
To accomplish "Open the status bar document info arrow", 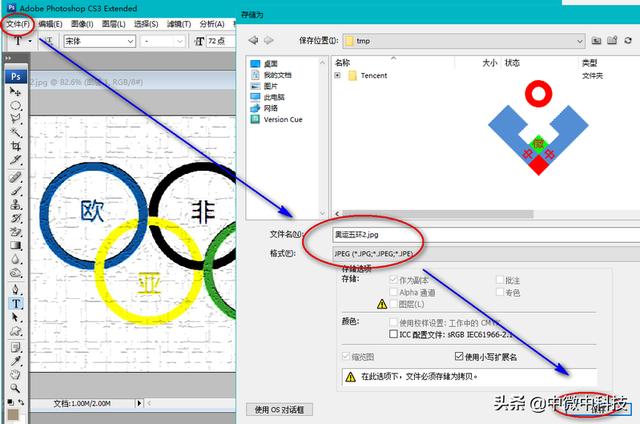I will pos(139,403).
